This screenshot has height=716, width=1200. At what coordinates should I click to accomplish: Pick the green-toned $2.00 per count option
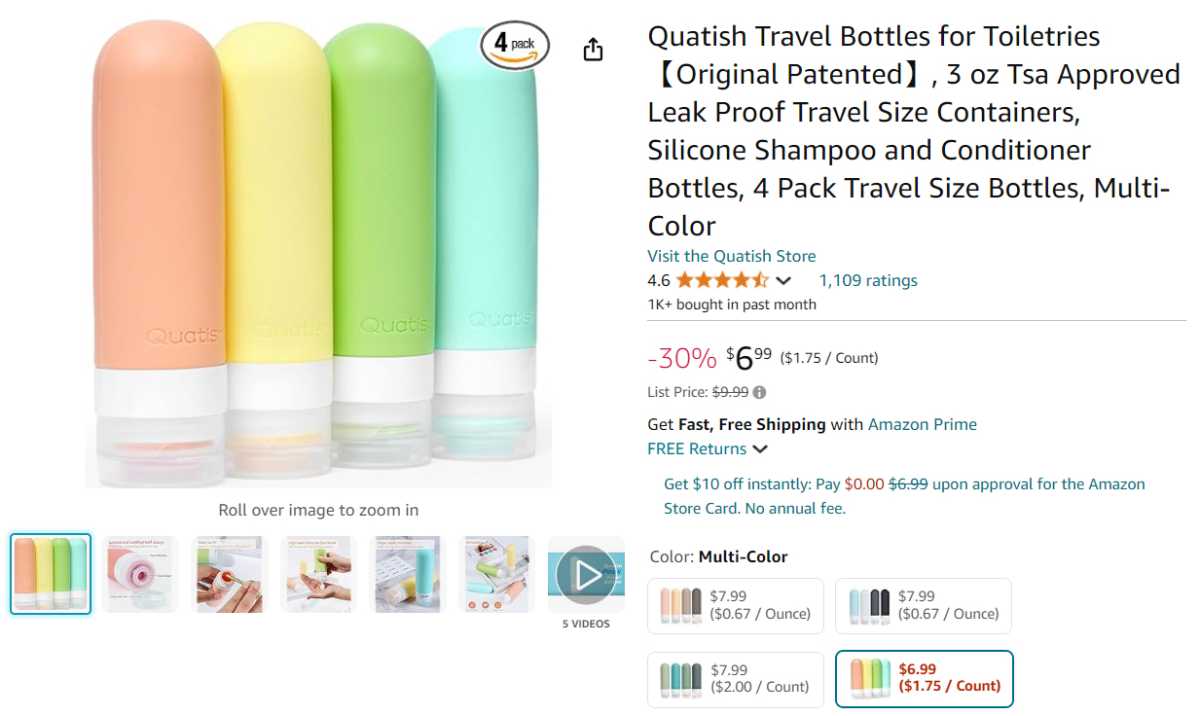coord(735,678)
